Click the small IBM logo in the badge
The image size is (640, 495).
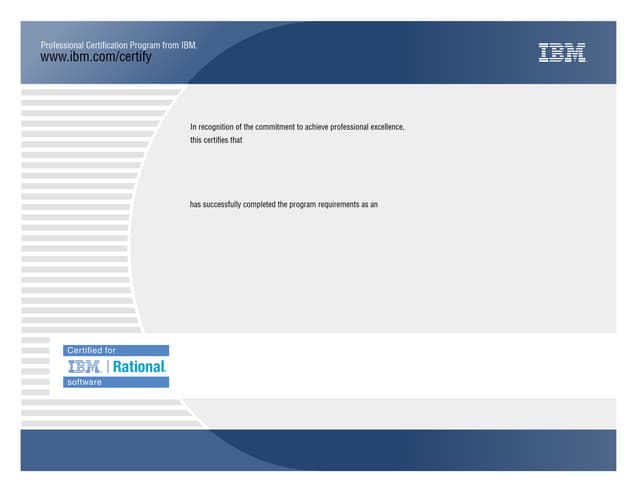pyautogui.click(x=86, y=367)
